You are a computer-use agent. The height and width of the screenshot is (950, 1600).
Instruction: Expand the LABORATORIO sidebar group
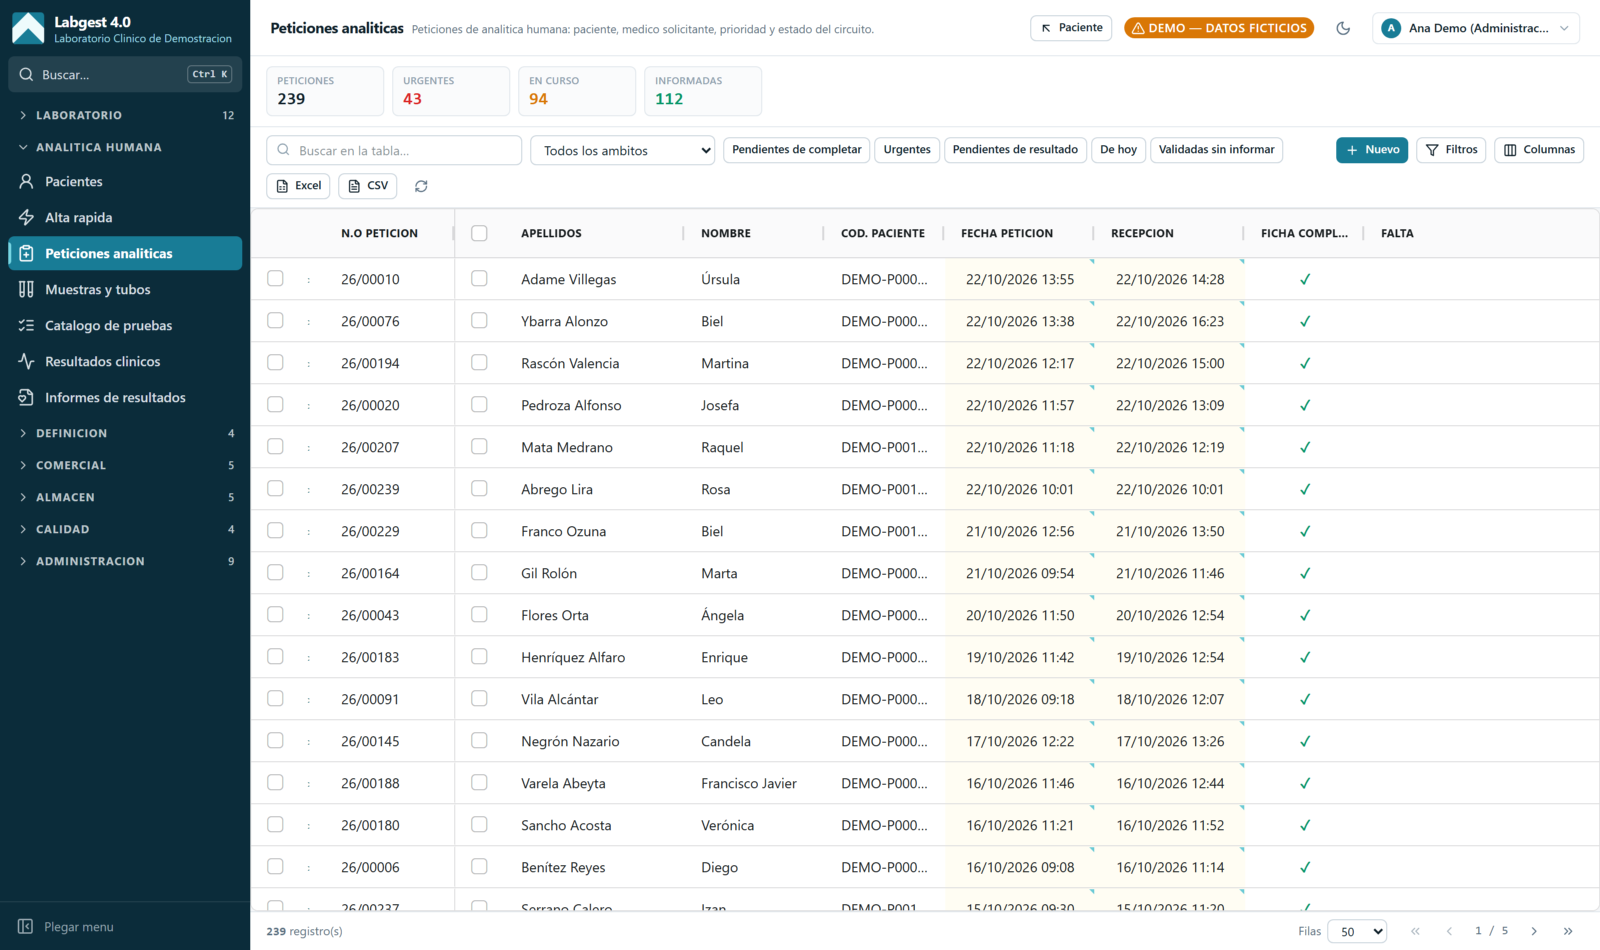pyautogui.click(x=125, y=115)
